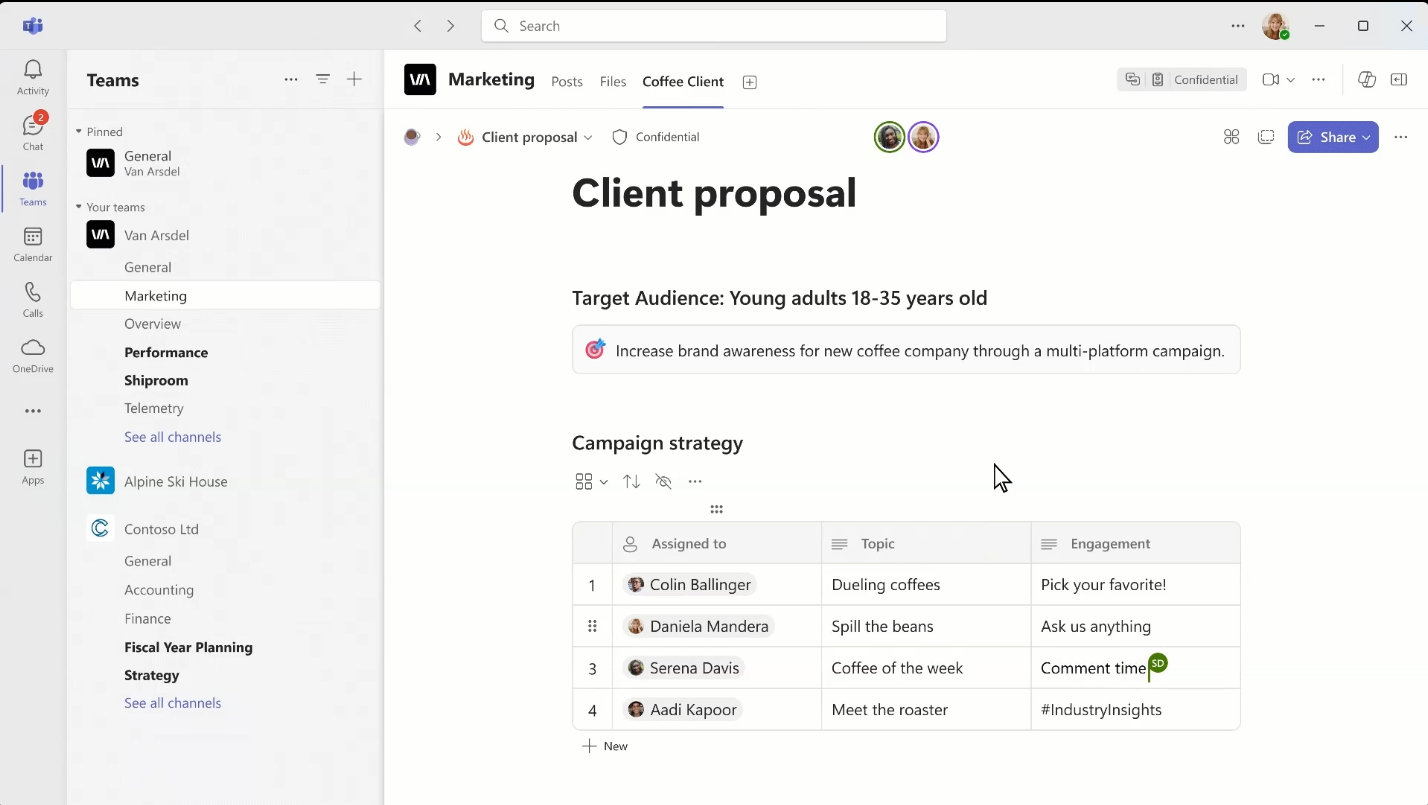Click in the Search box
Viewport: 1428px width, 805px height.
[x=714, y=26]
